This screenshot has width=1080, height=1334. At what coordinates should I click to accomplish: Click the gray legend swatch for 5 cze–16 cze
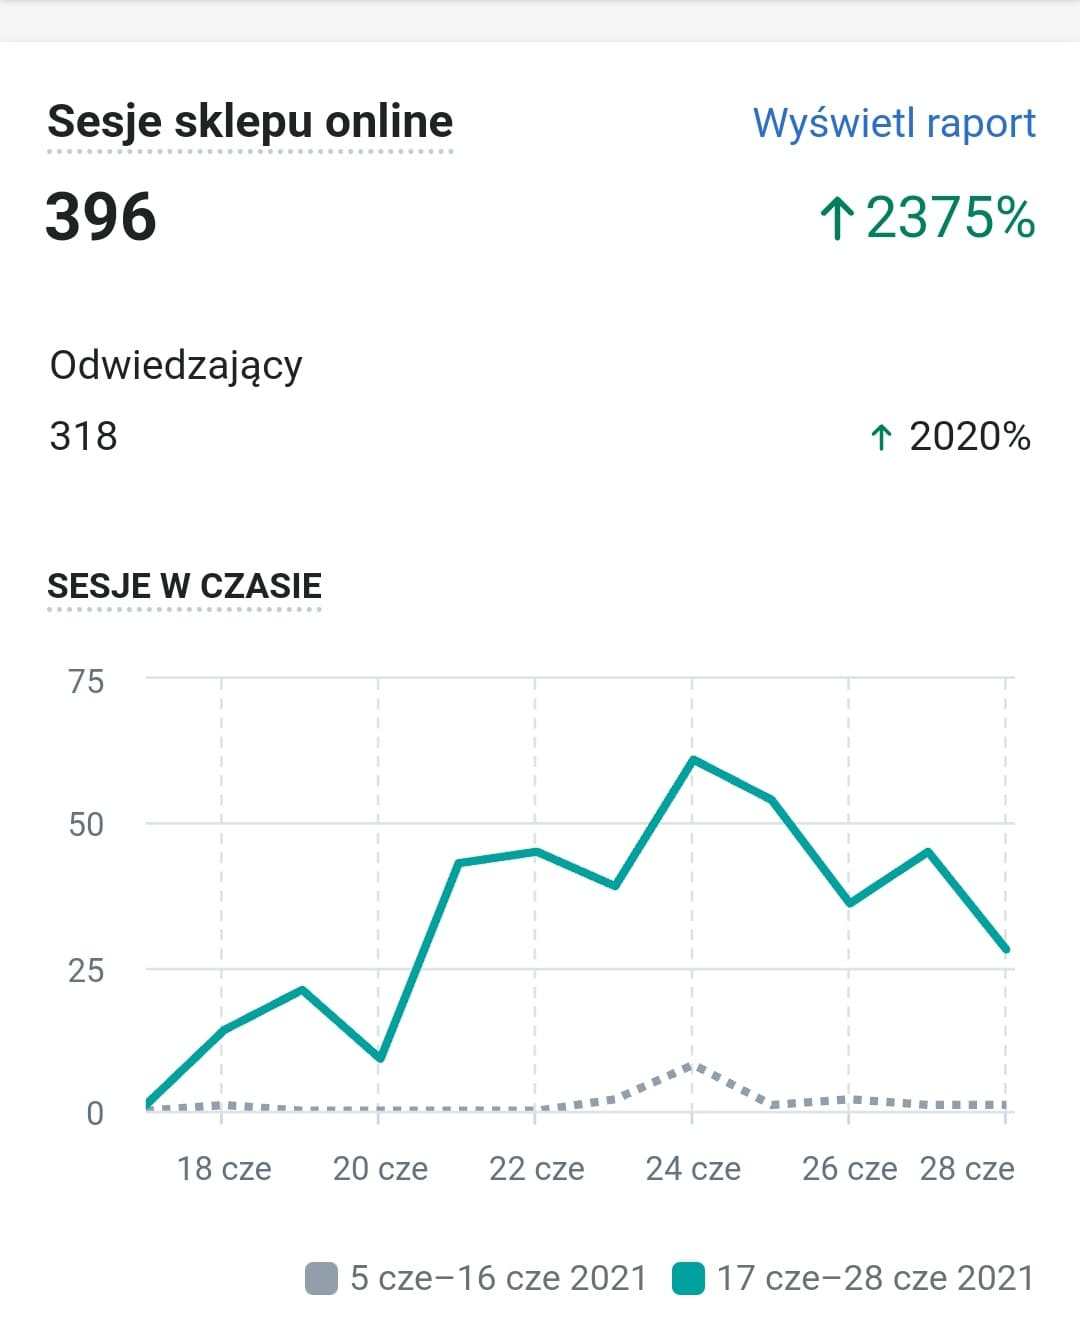(x=321, y=1278)
